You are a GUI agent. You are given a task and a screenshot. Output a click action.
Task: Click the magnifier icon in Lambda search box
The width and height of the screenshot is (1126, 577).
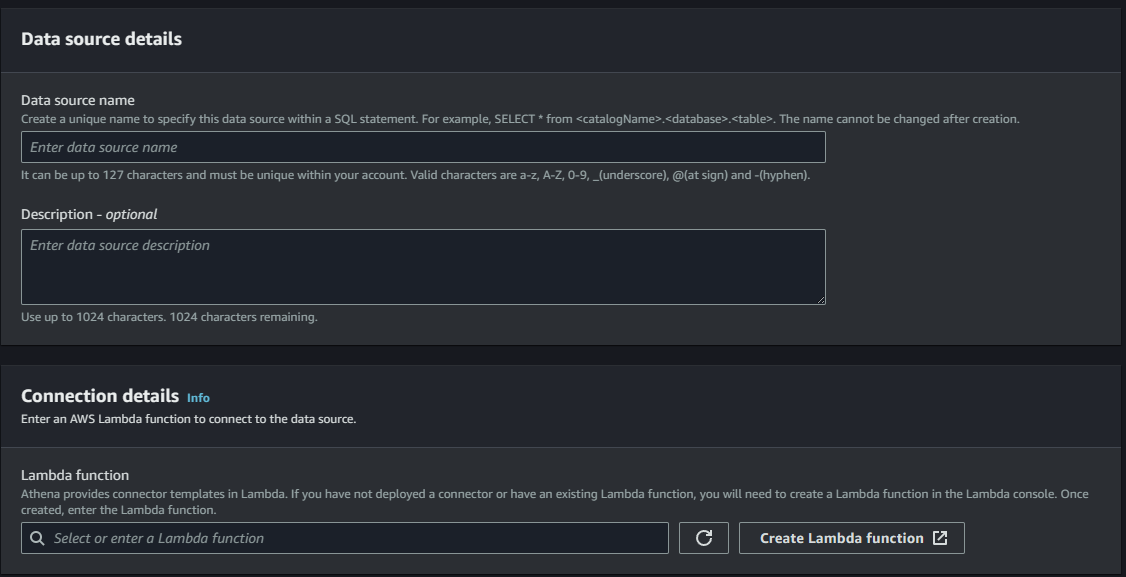38,538
